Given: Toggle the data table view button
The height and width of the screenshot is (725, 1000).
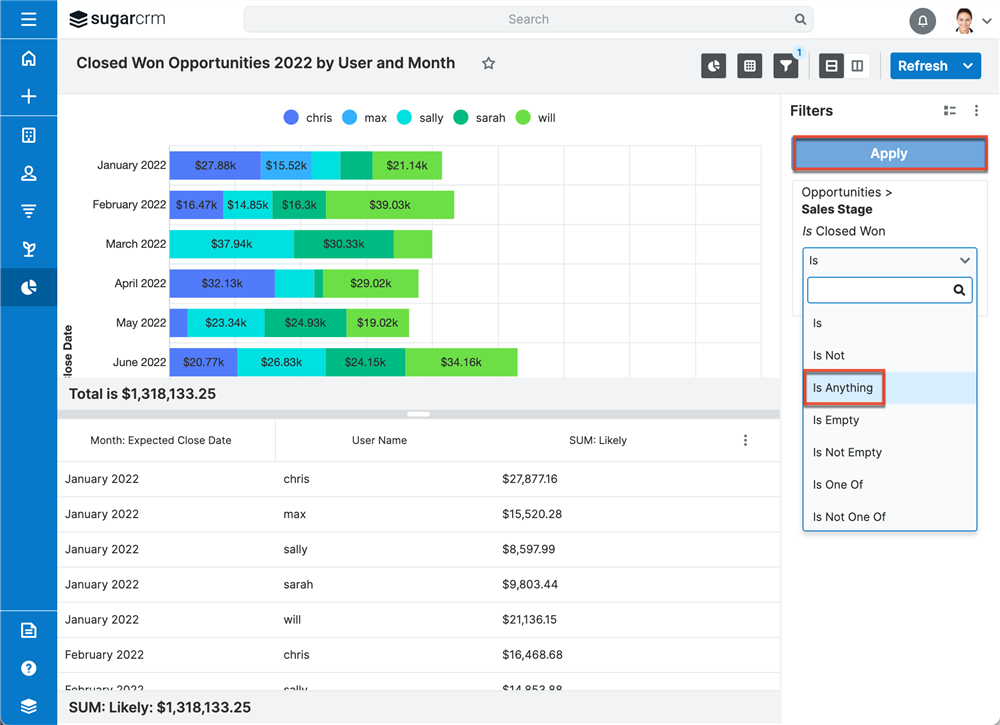Looking at the screenshot, I should pos(749,66).
